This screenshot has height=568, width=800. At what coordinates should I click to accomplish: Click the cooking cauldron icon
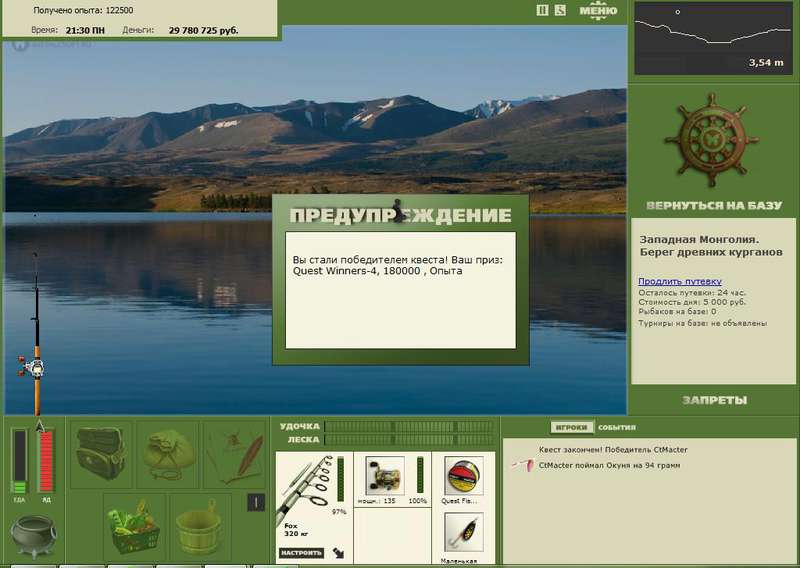pos(34,536)
